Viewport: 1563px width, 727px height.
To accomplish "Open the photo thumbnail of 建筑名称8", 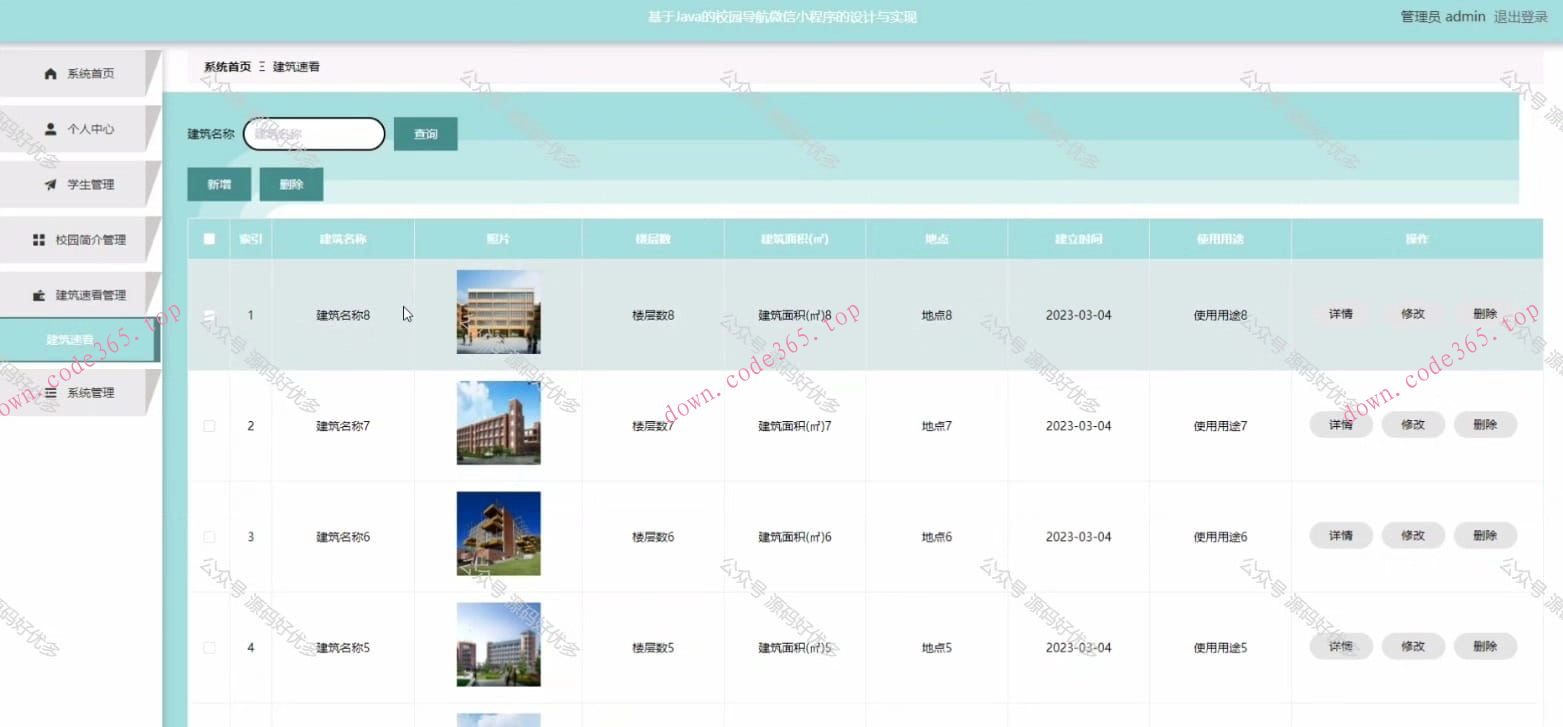I will click(498, 312).
